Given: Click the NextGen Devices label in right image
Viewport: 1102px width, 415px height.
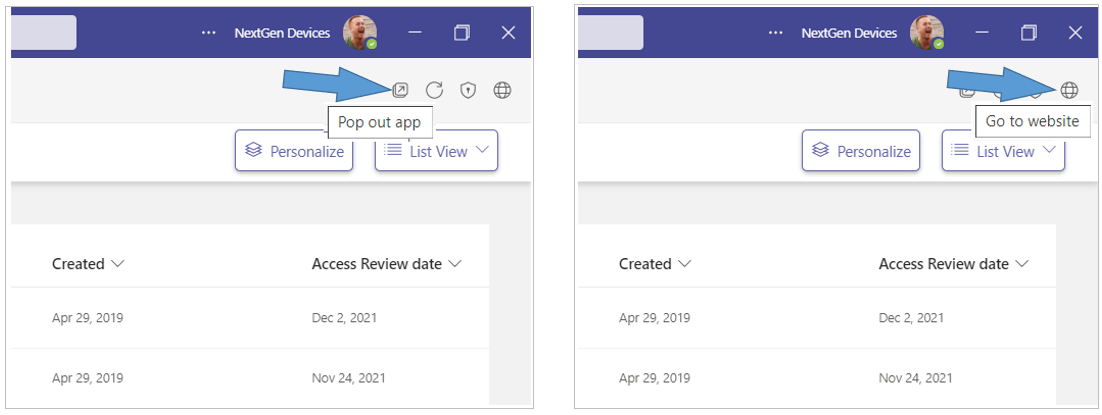Looking at the screenshot, I should tap(849, 33).
